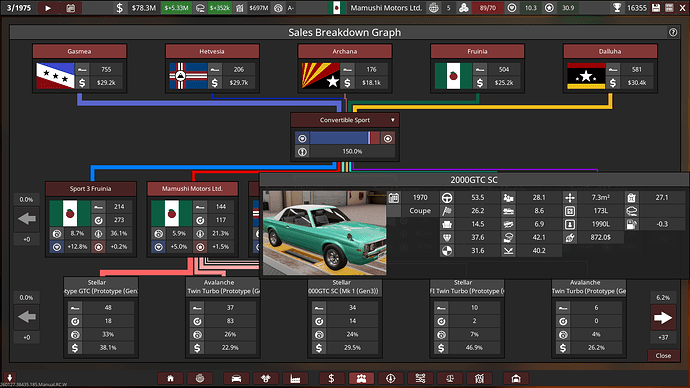
Task: Click the price tag value 872.0$
Action: click(600, 238)
